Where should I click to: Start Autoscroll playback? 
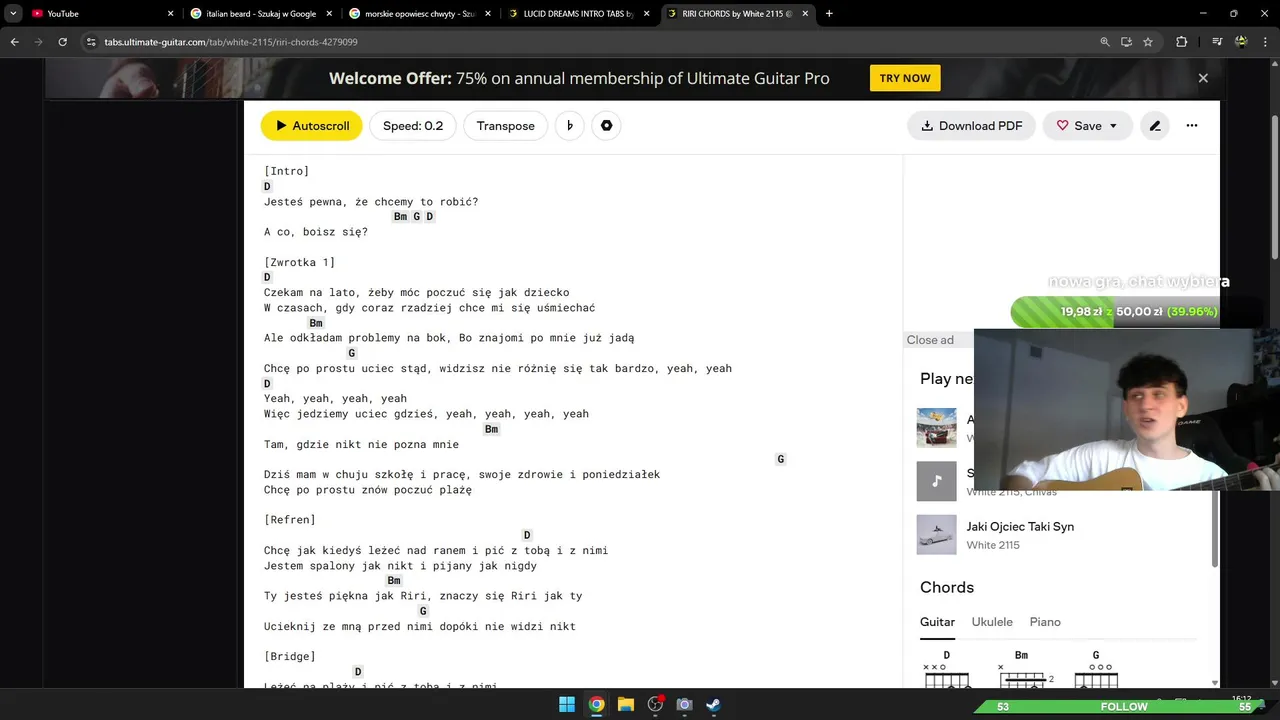[311, 126]
